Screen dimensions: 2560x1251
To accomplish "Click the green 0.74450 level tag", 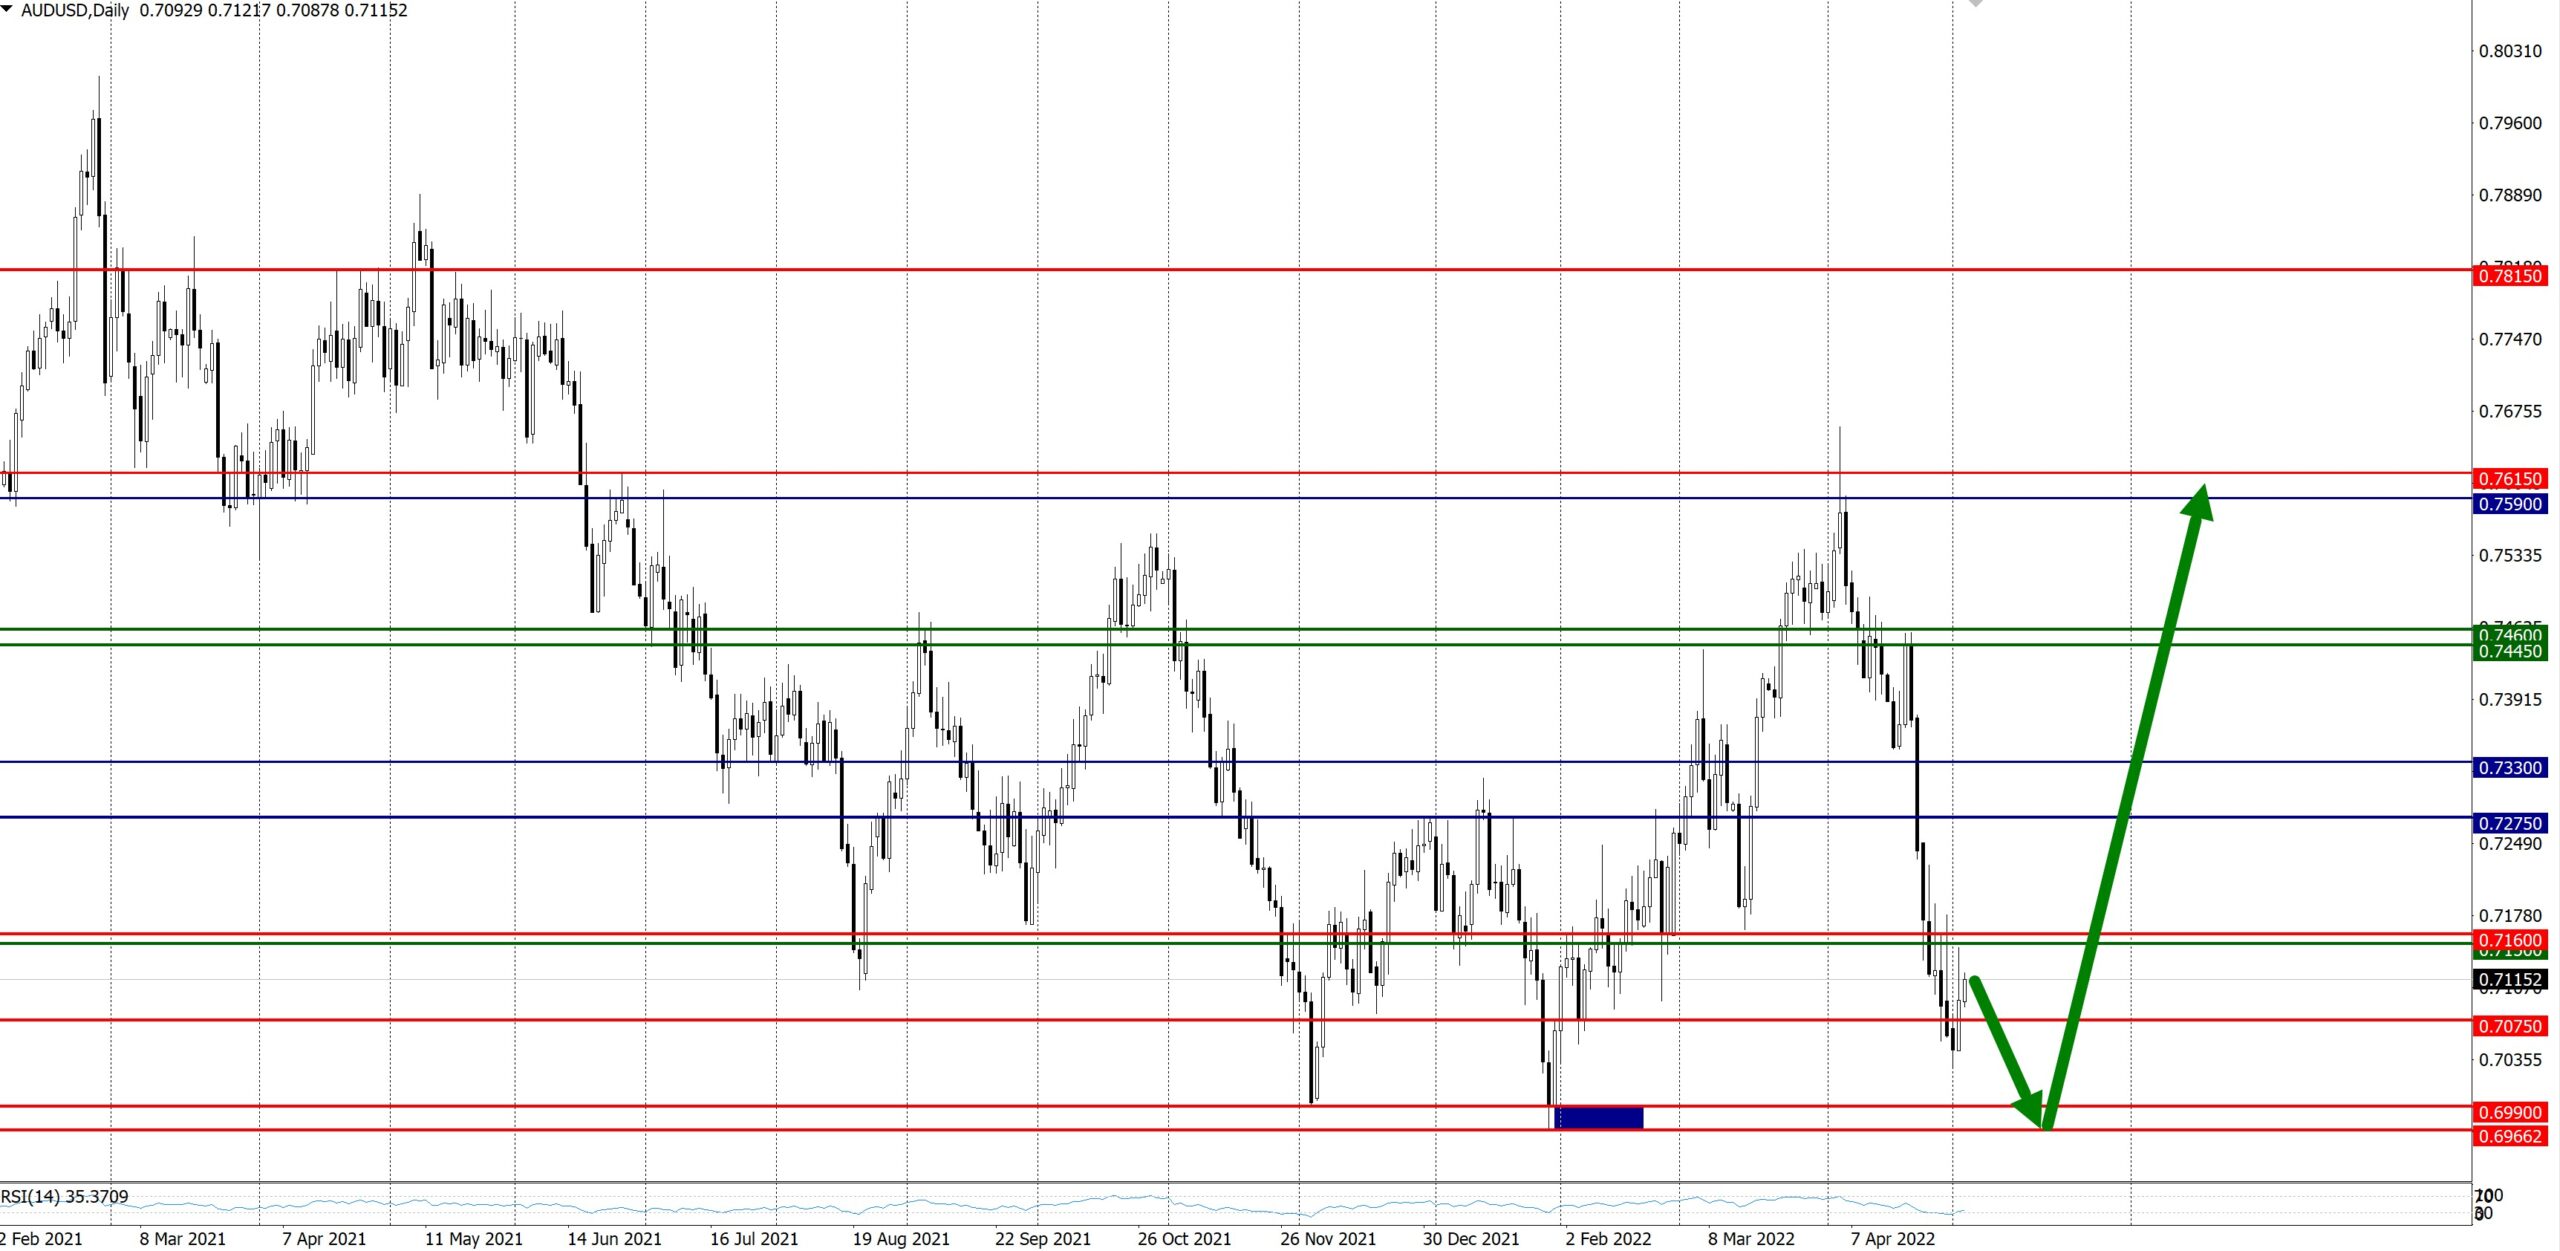I will coord(2510,652).
